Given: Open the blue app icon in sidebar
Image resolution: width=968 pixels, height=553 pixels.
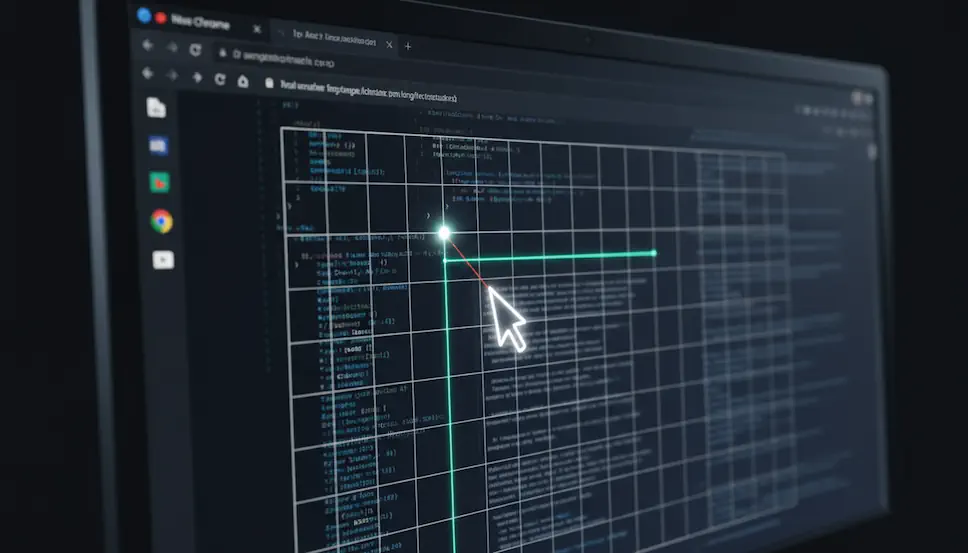Looking at the screenshot, I should 158,146.
